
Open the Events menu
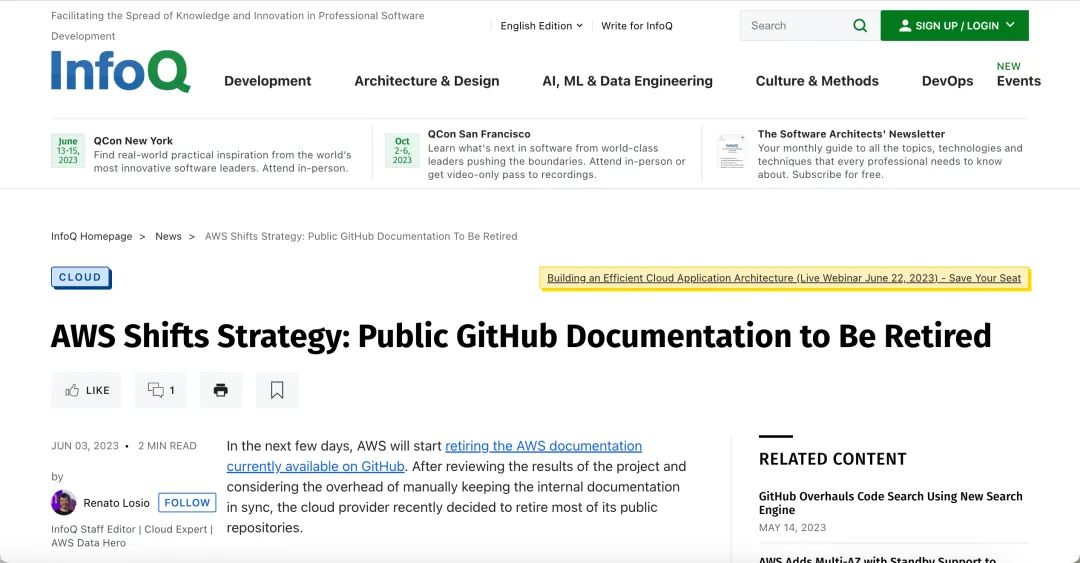pyautogui.click(x=1019, y=81)
